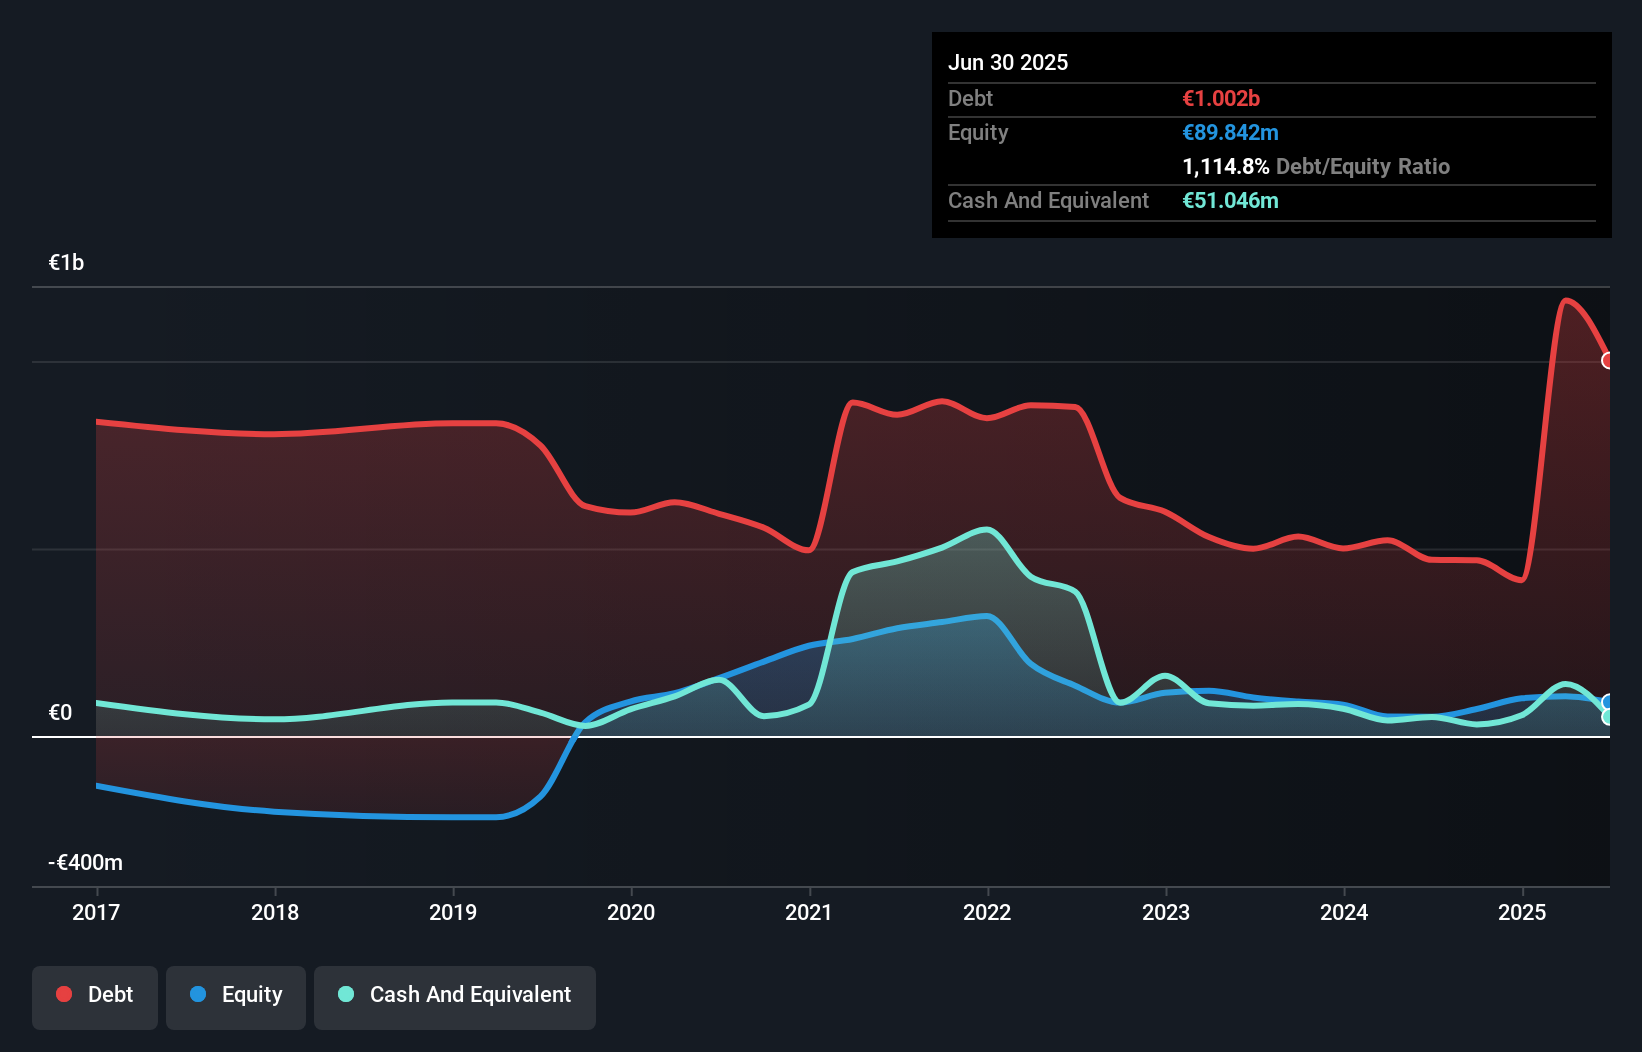Open the Debt/Equity Ratio detail row

[x=1316, y=166]
